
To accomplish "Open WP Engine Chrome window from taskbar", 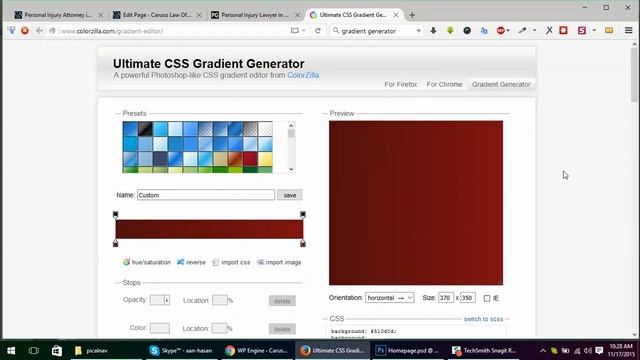I will coord(257,350).
